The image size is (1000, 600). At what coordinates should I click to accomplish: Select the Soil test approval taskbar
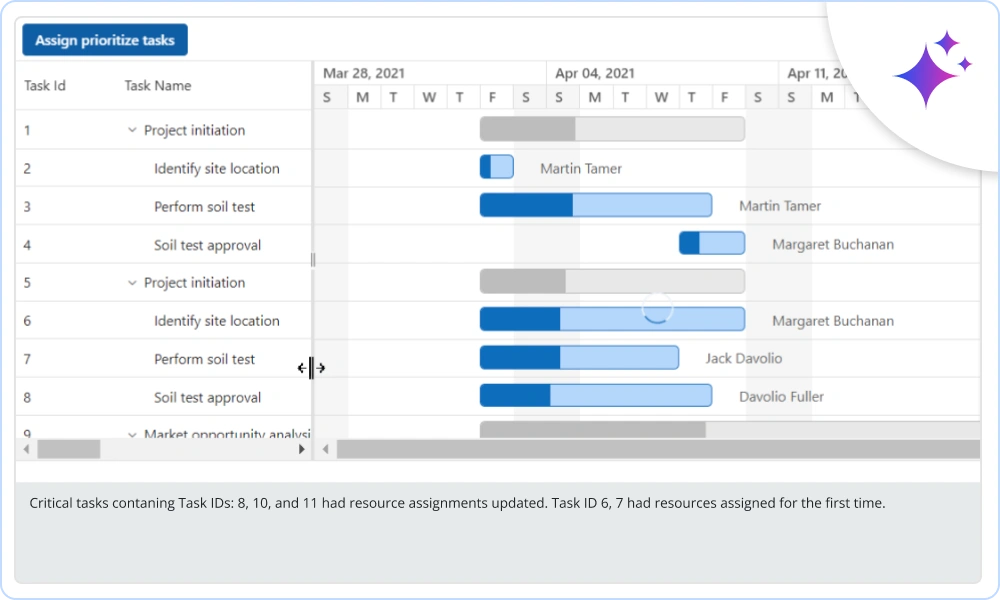pyautogui.click(x=712, y=243)
